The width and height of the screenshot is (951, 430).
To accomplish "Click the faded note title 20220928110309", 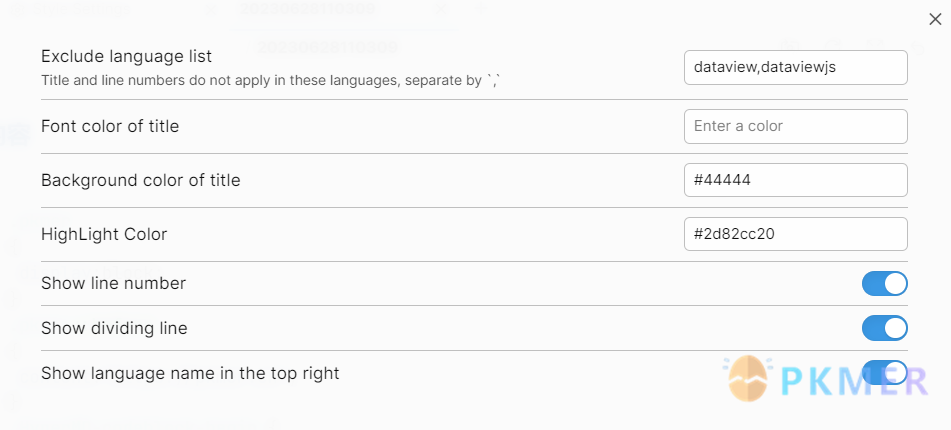I will point(328,47).
